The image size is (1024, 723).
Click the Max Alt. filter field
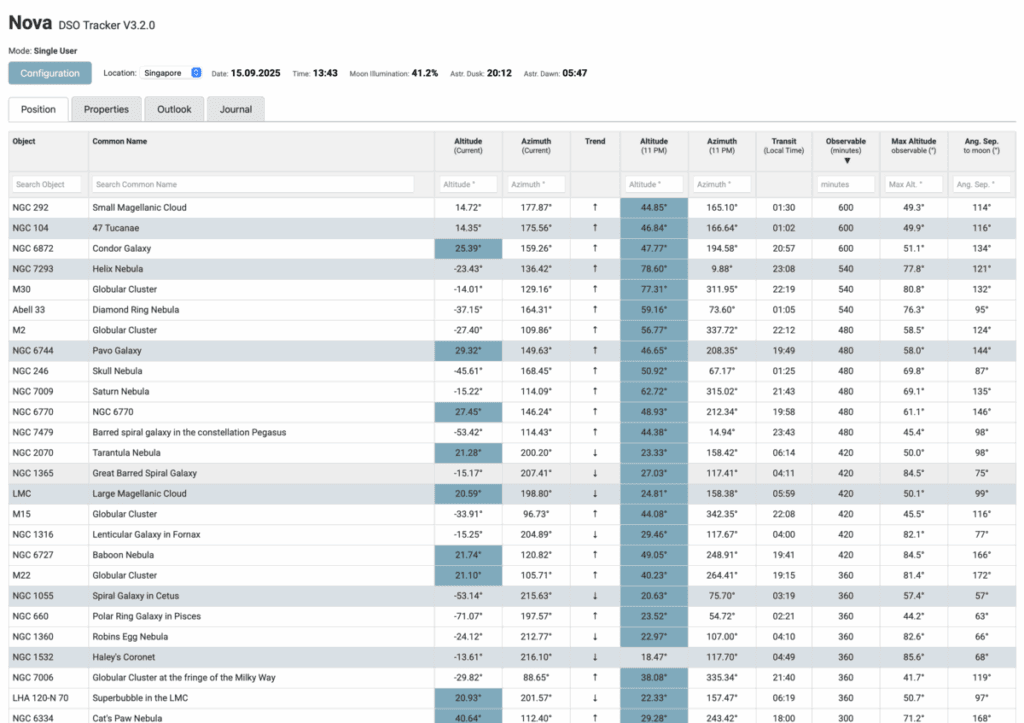point(914,184)
